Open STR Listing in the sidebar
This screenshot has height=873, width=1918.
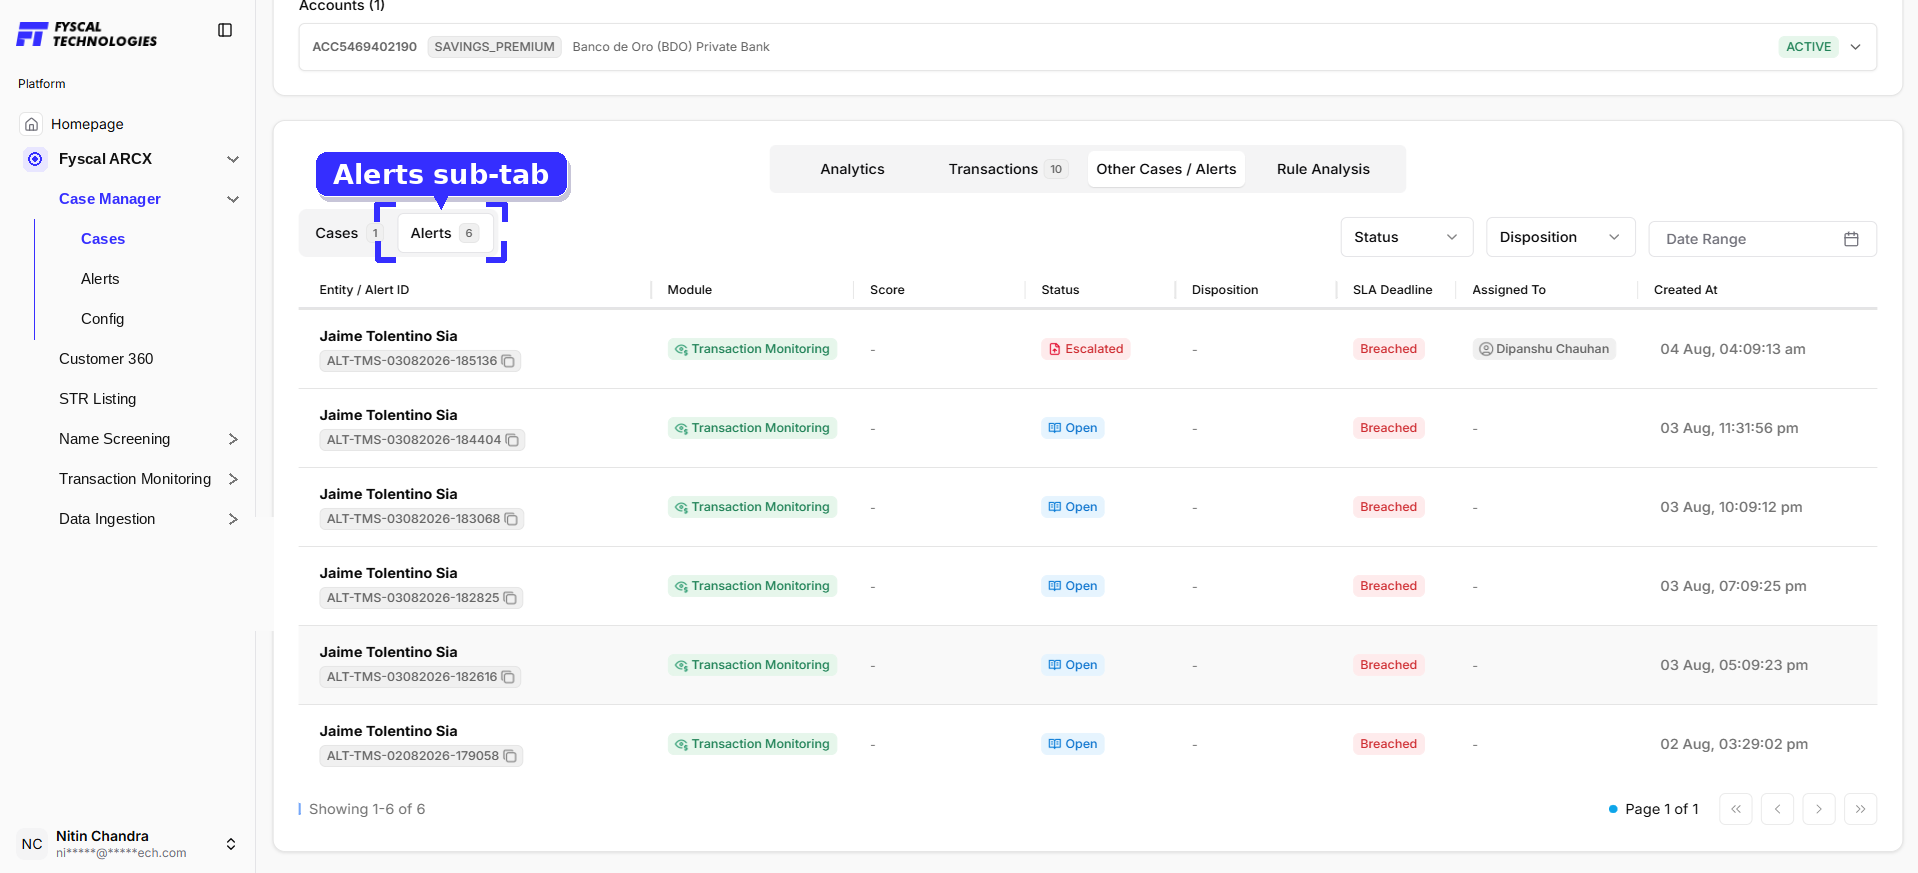(x=98, y=399)
